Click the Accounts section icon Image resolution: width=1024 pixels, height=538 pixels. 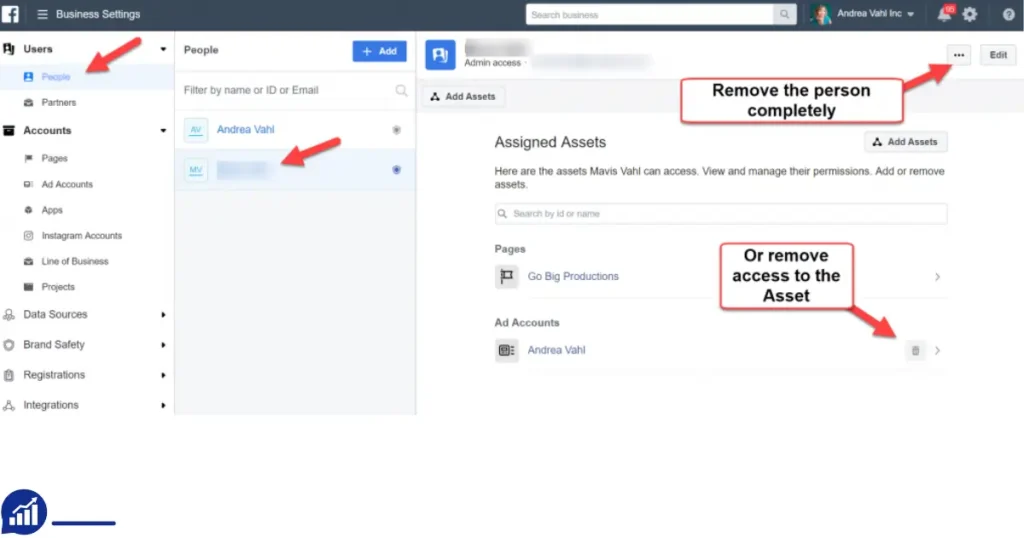point(8,131)
